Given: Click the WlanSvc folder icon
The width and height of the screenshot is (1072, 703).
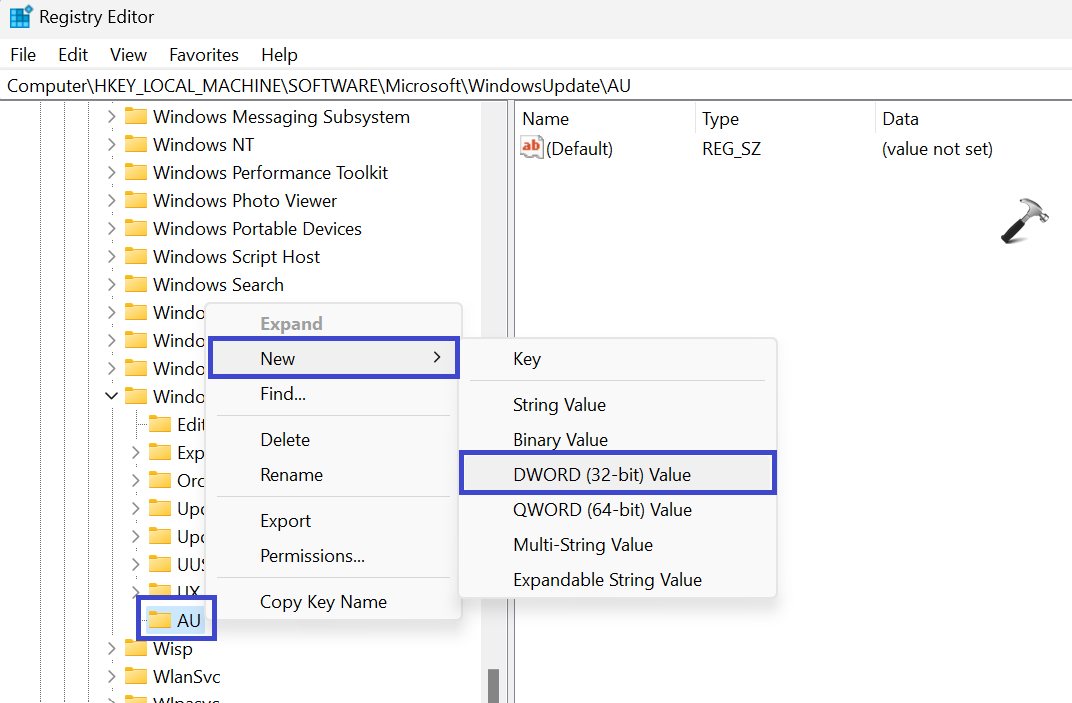Looking at the screenshot, I should 136,677.
